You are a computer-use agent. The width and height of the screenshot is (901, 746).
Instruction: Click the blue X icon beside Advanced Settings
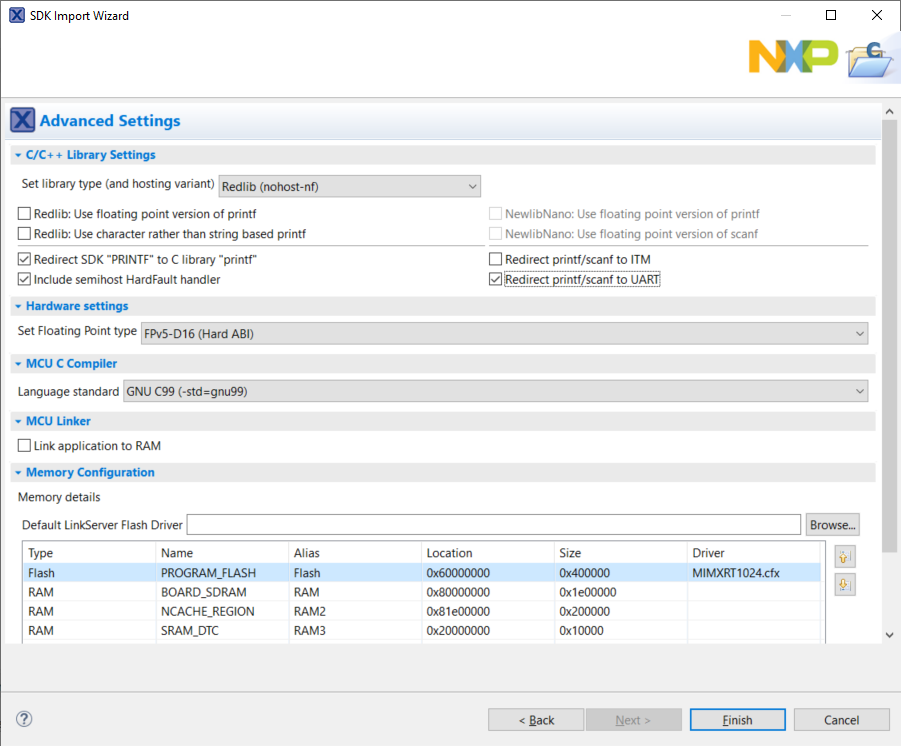pos(22,119)
